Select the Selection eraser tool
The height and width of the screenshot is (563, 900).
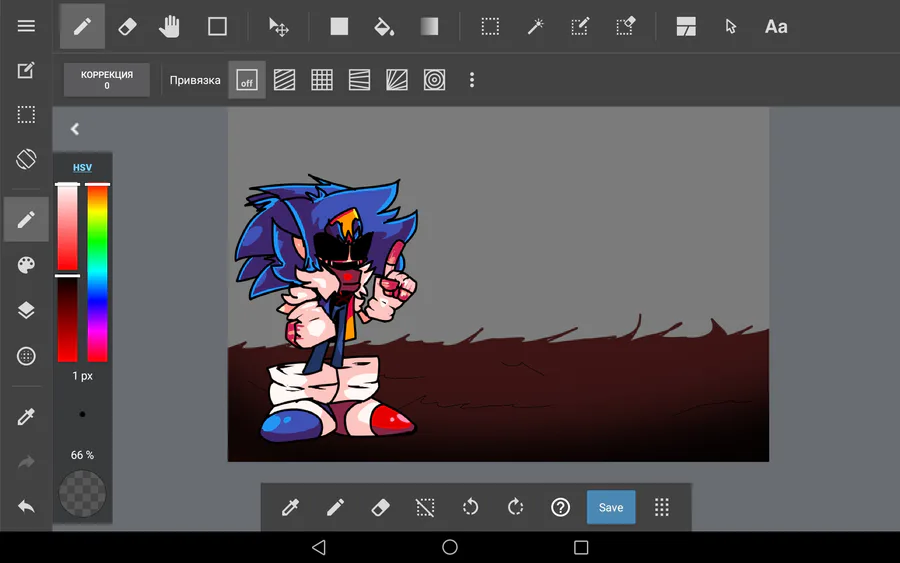pos(625,26)
